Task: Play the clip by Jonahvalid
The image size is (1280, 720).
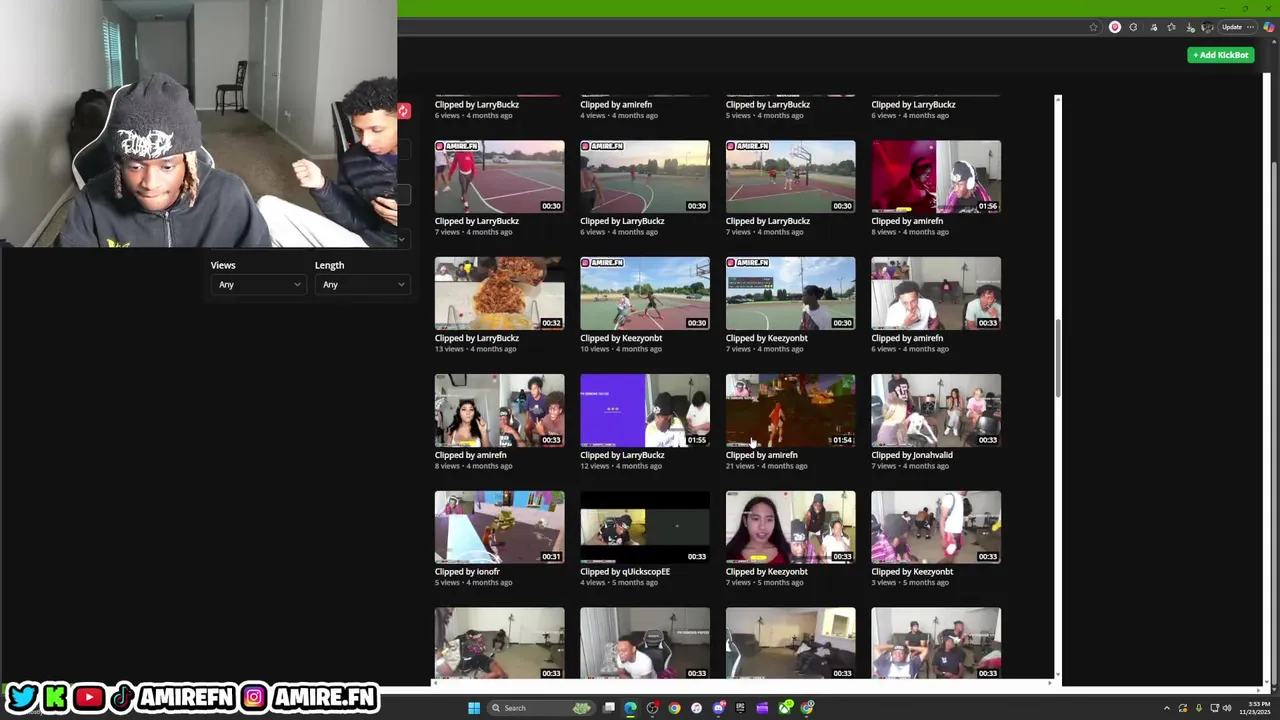Action: click(x=936, y=410)
